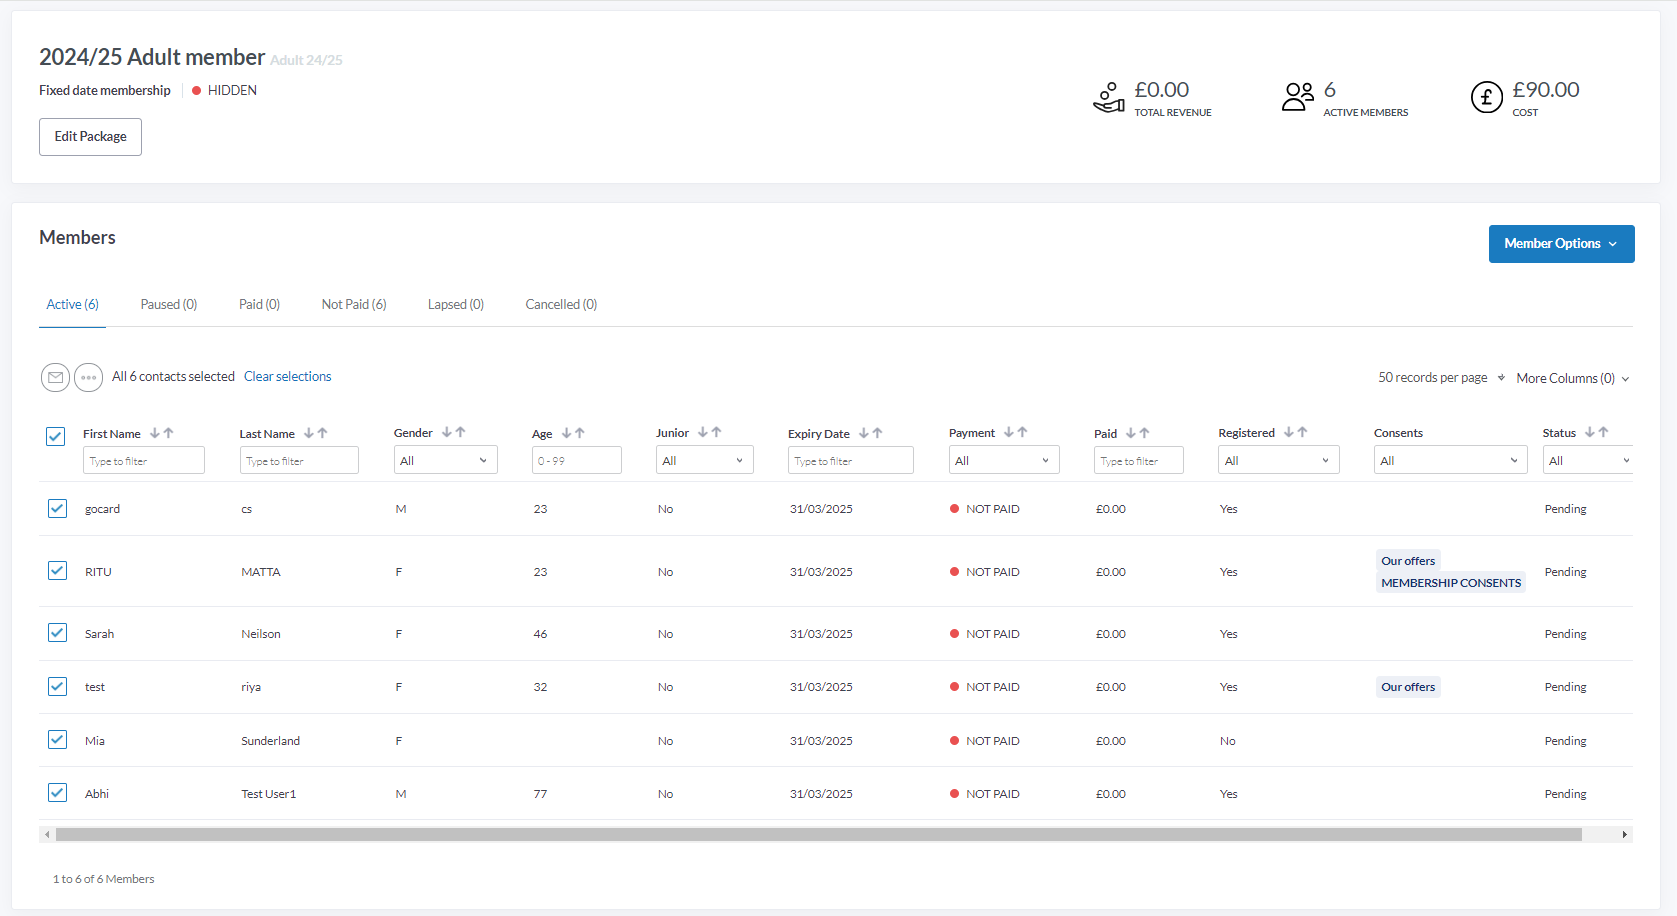Select the Active (6) tab

(72, 304)
